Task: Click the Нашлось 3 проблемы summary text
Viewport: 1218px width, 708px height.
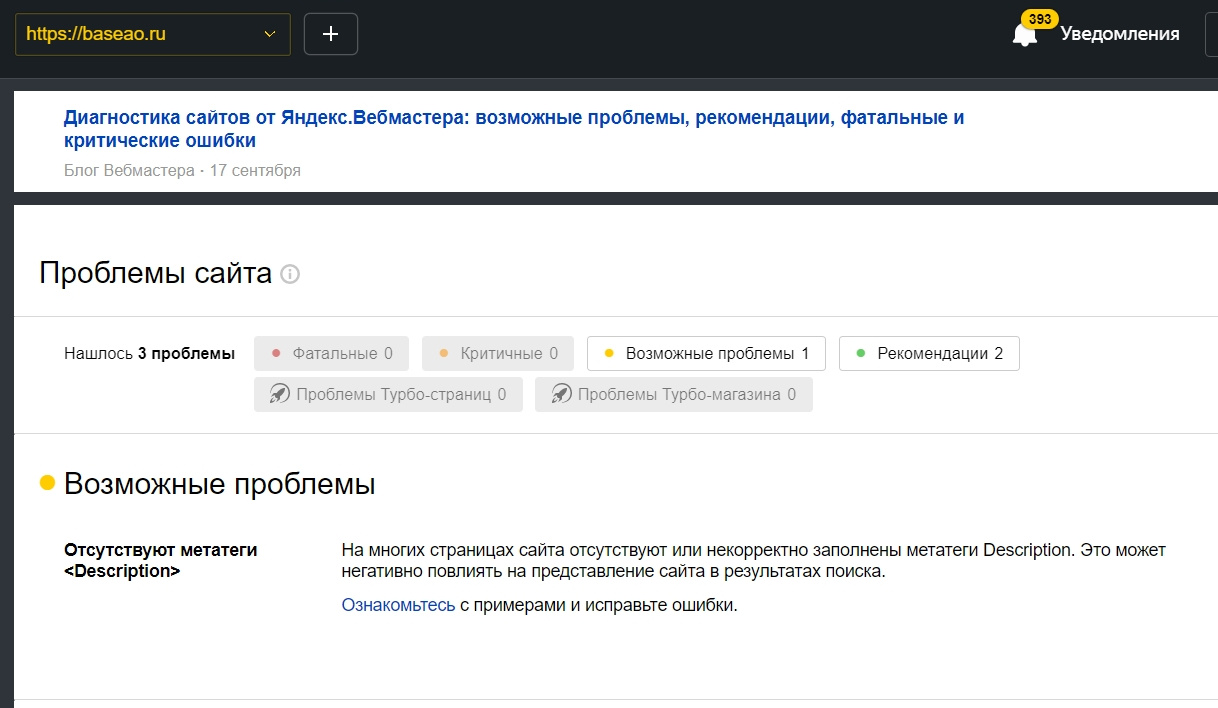Action: [x=149, y=354]
